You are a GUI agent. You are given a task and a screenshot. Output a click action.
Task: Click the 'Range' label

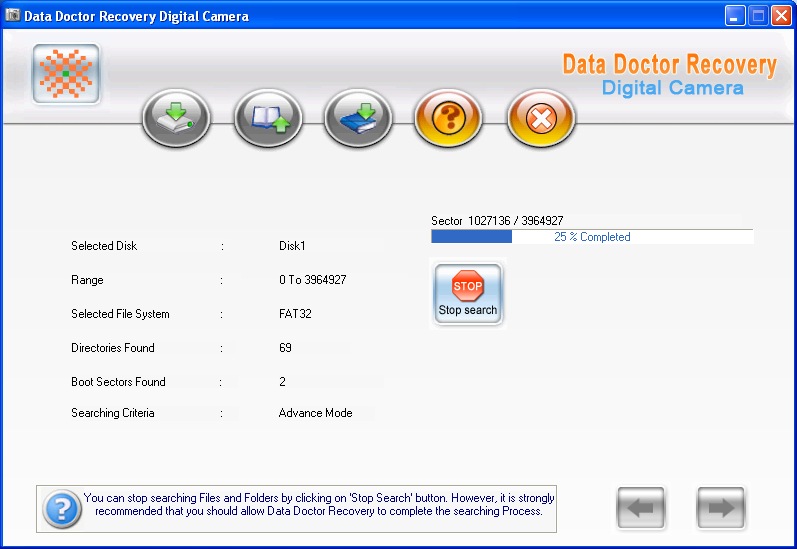point(87,280)
